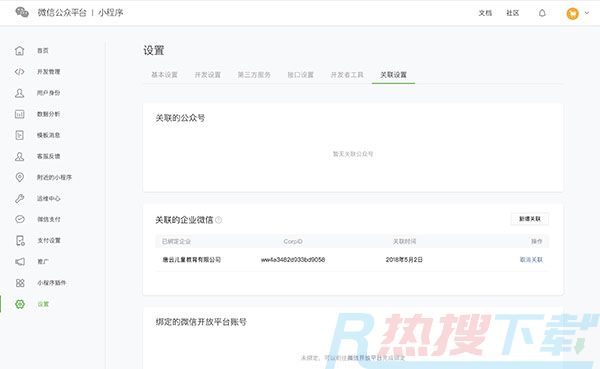Click the 关联的公众号 section heading
The width and height of the screenshot is (600, 369).
tap(180, 118)
